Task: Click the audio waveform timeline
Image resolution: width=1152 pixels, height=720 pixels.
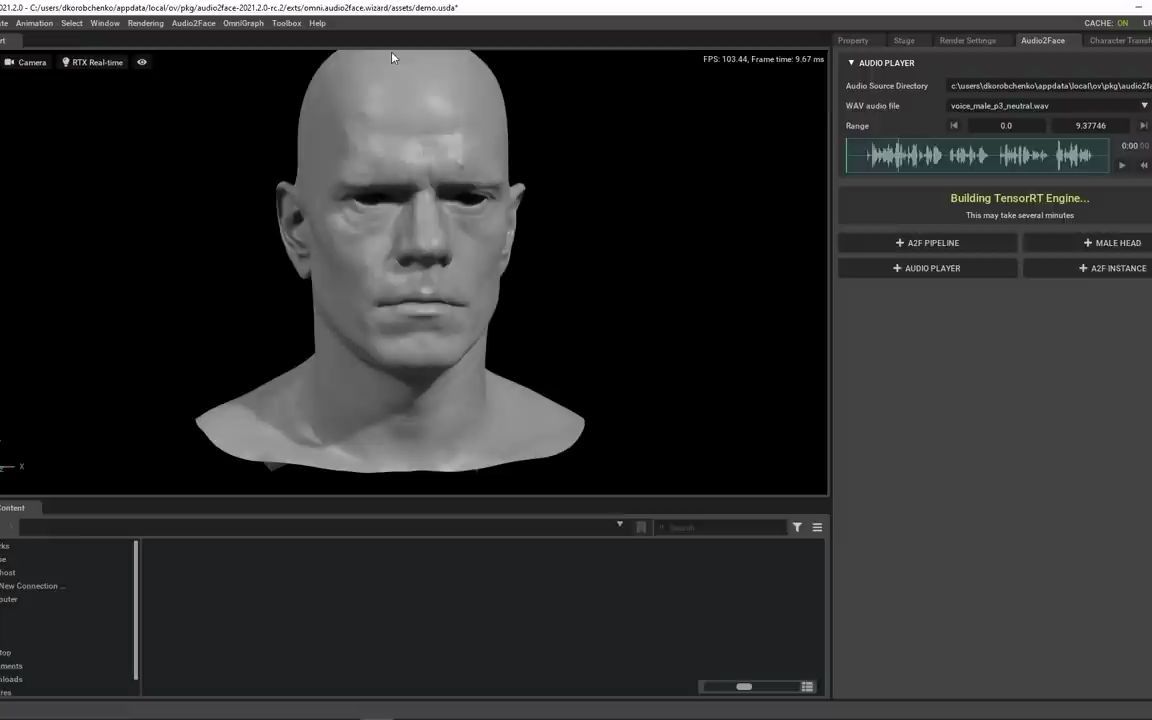Action: tap(977, 156)
